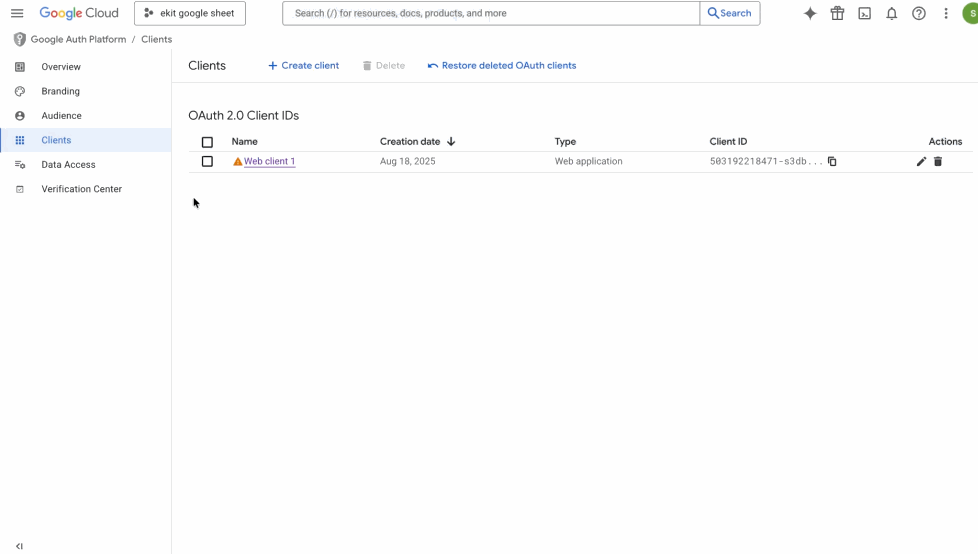Image resolution: width=978 pixels, height=554 pixels.
Task: Open the main navigation hamburger menu
Action: click(17, 13)
